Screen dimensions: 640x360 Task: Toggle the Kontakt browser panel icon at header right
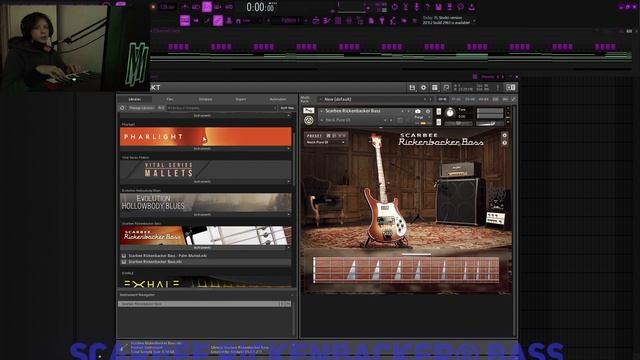click(x=511, y=87)
